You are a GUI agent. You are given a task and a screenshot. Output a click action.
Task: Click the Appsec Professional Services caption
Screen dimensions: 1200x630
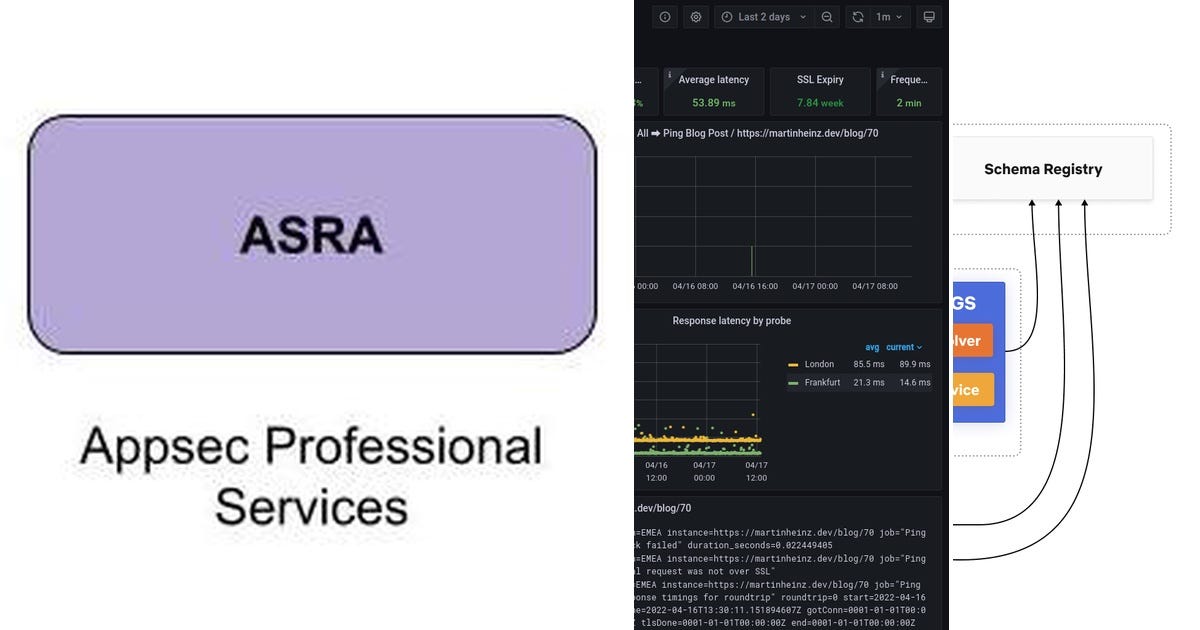pyautogui.click(x=311, y=475)
